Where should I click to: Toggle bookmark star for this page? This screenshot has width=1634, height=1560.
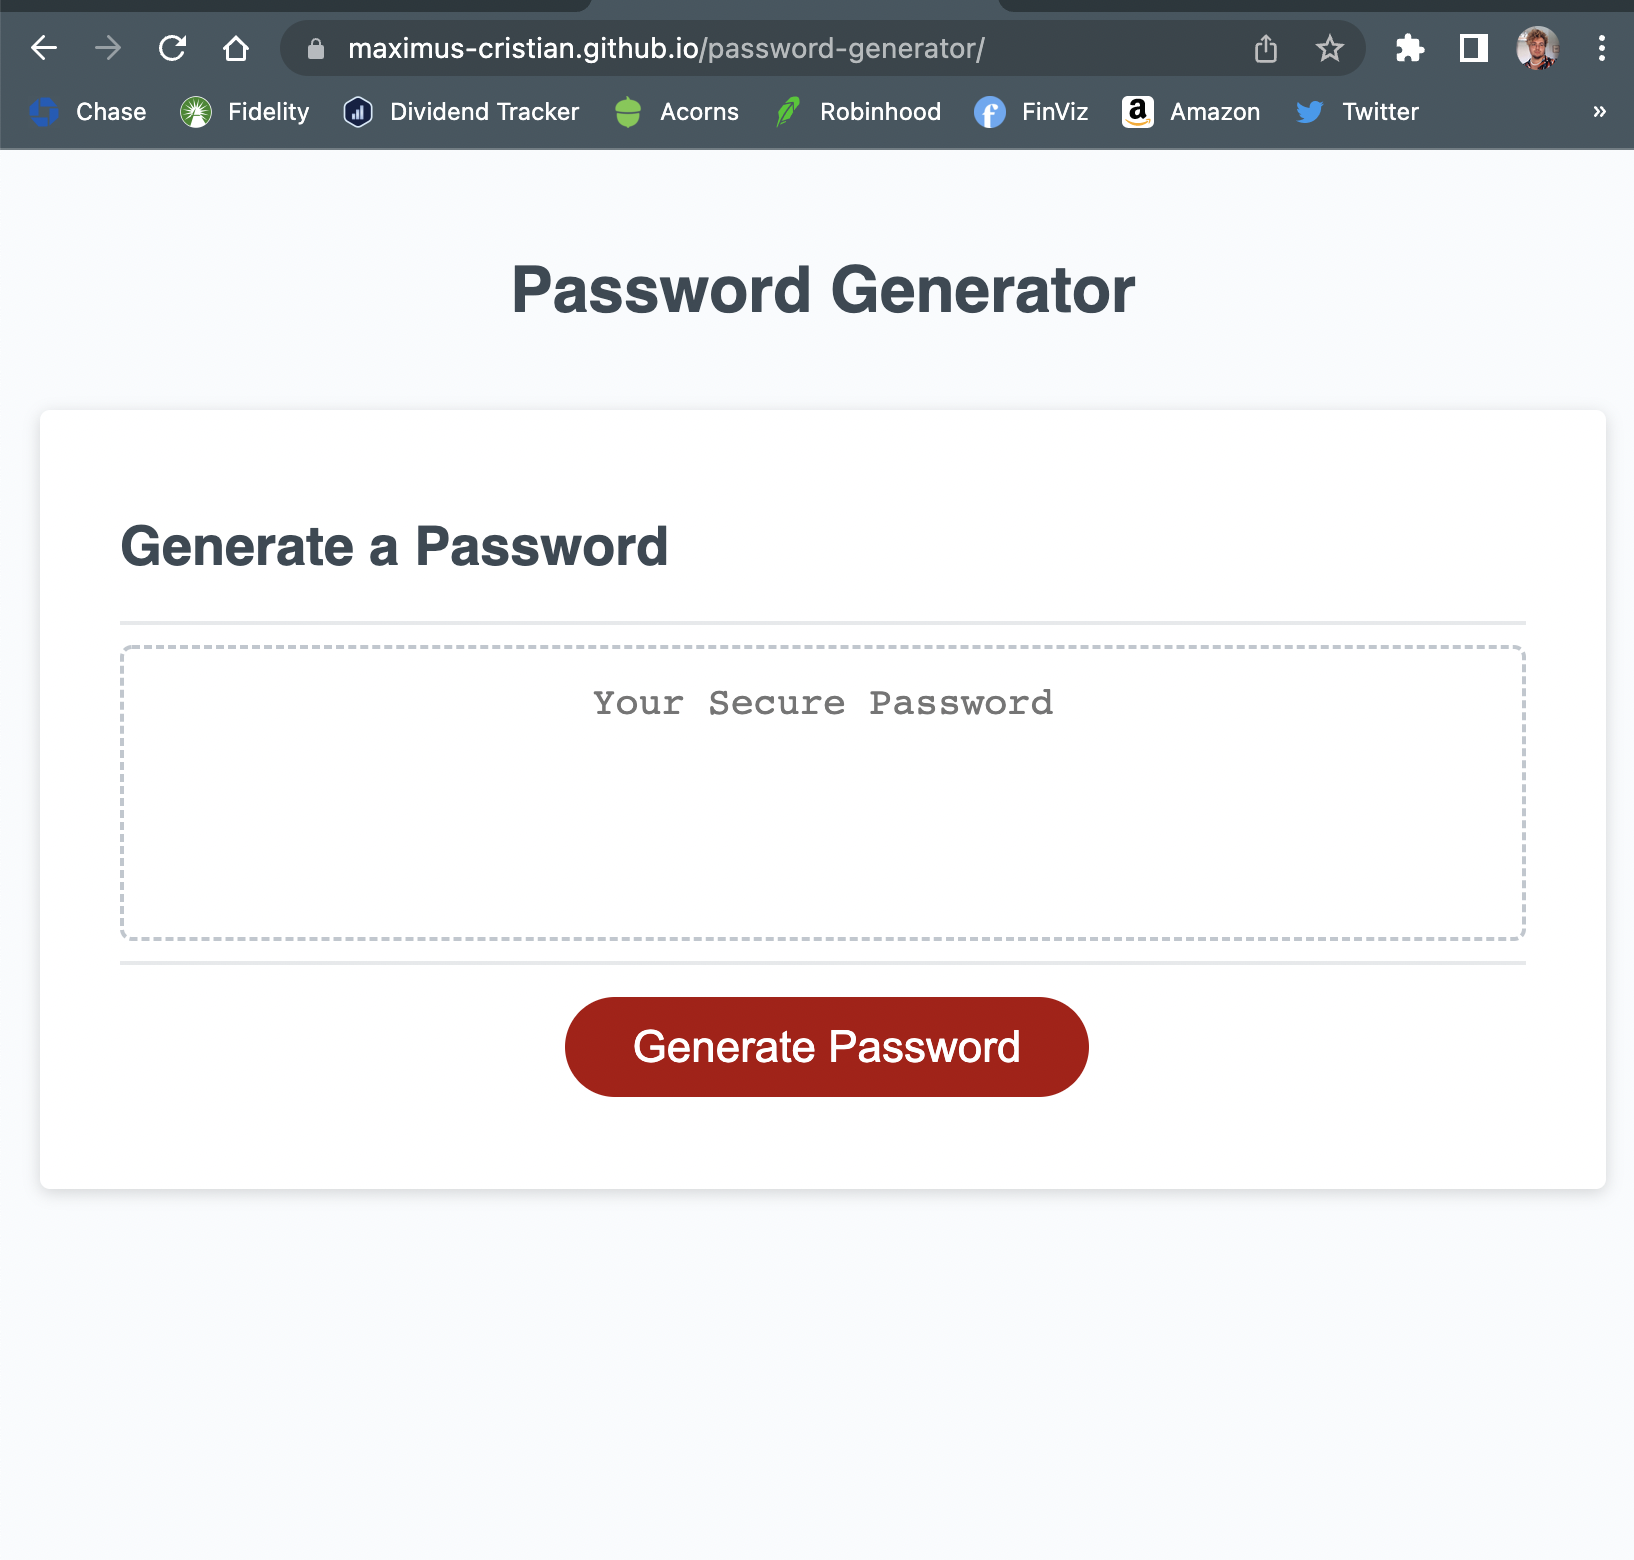point(1329,47)
